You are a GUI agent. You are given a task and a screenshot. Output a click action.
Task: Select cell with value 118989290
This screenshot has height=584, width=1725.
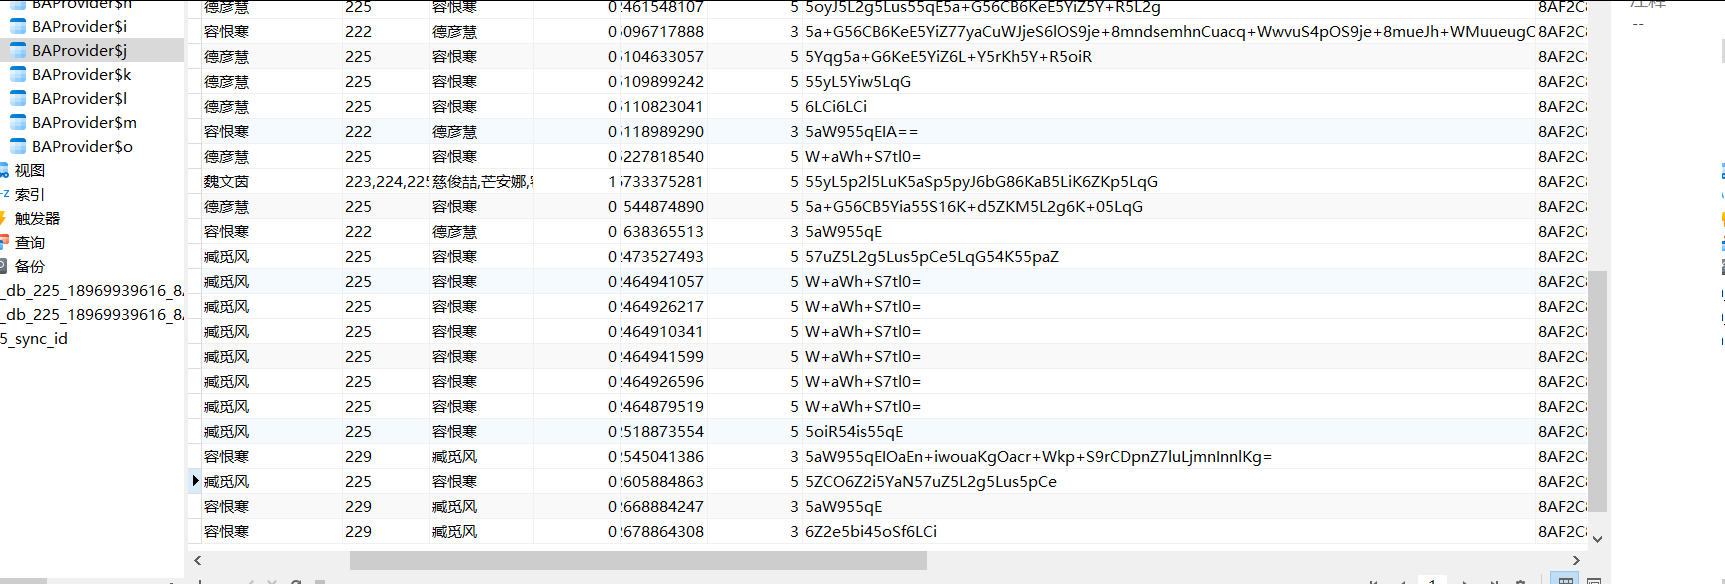[x=663, y=132]
